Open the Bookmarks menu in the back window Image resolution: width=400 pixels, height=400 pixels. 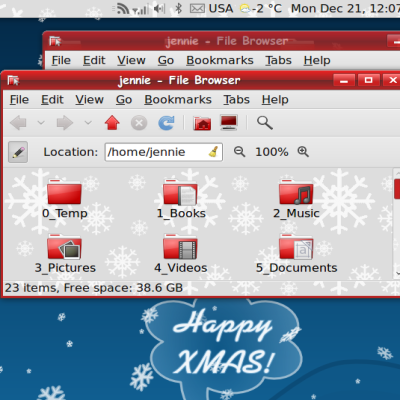pyautogui.click(x=220, y=60)
